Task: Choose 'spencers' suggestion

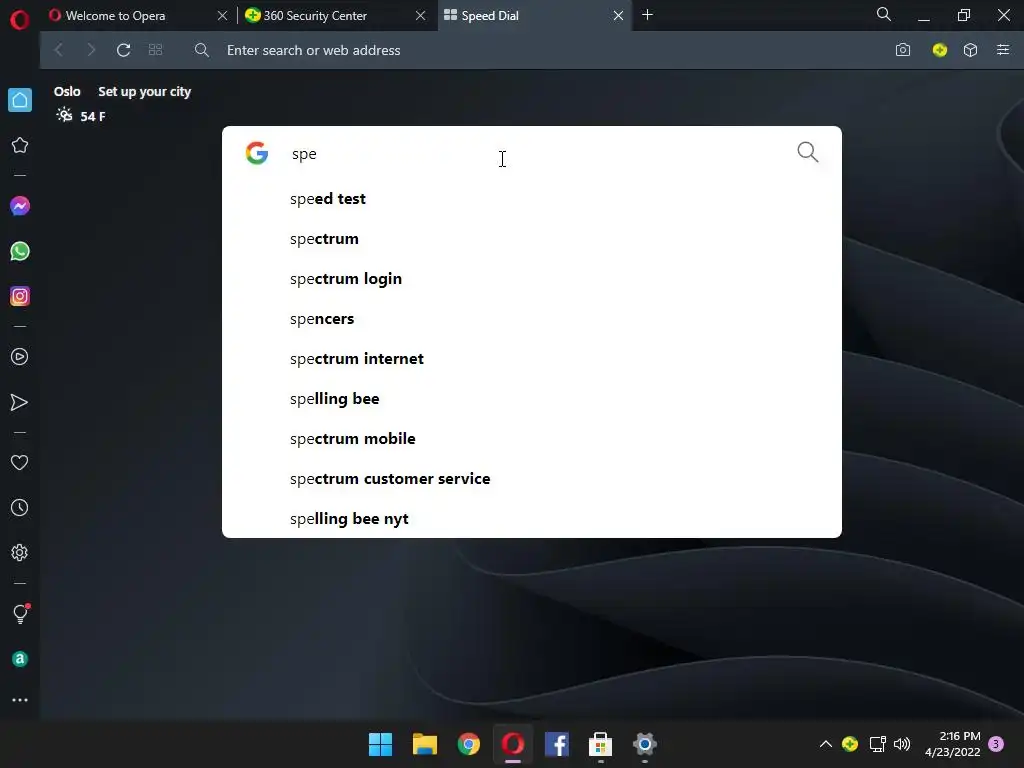Action: tap(532, 319)
